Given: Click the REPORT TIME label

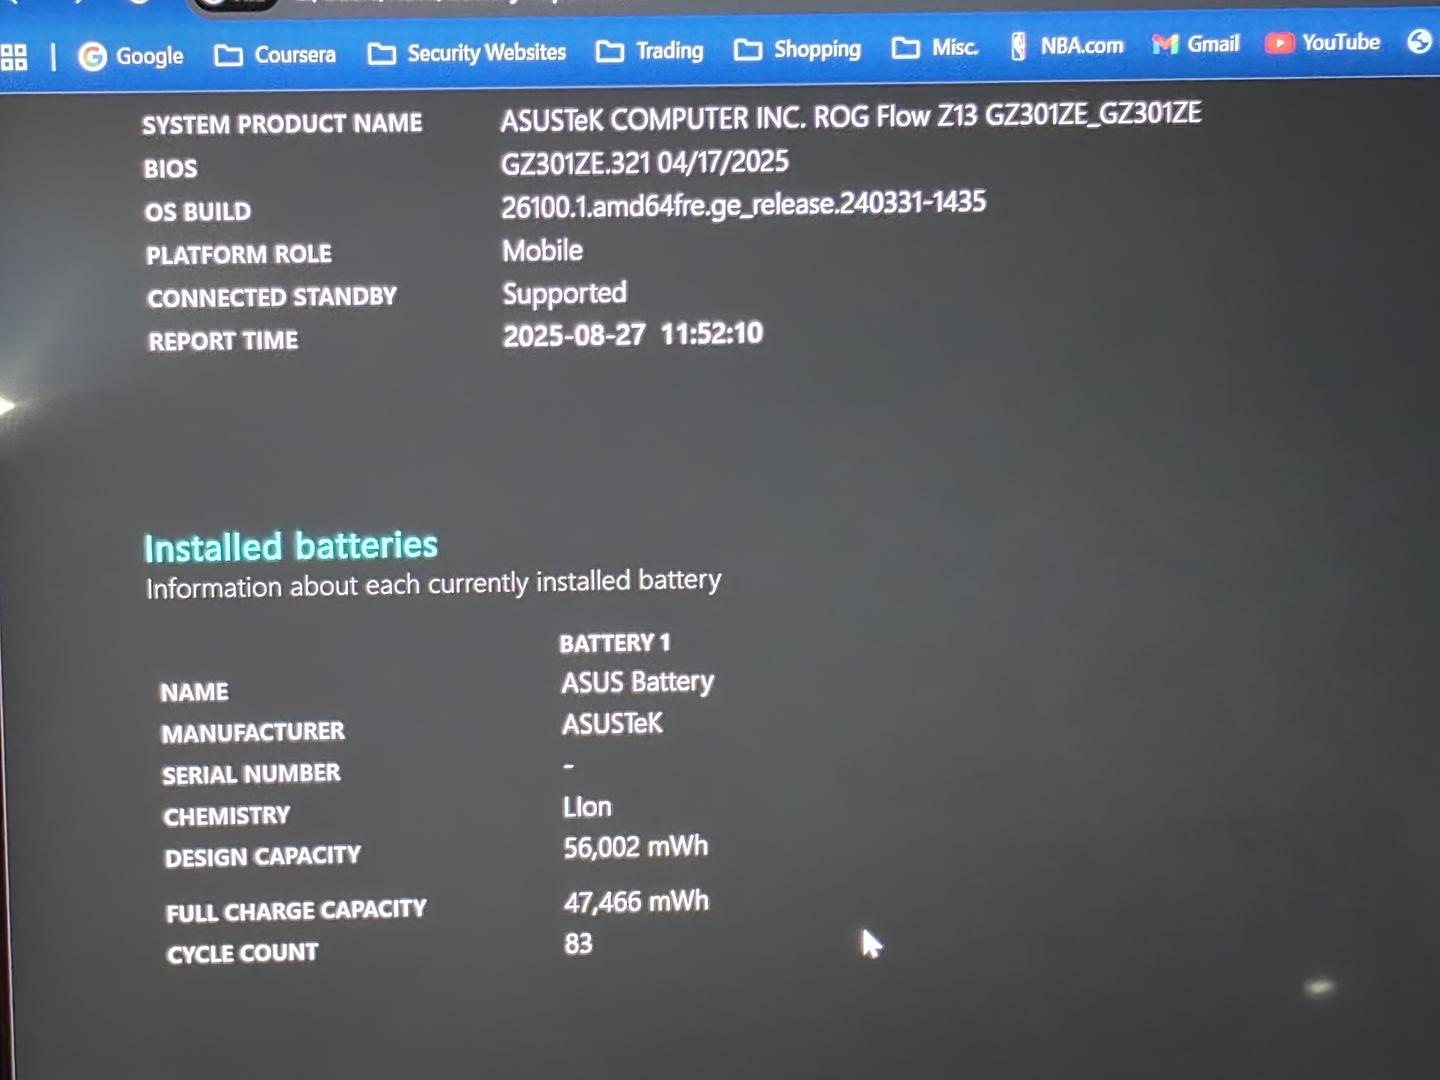Looking at the screenshot, I should pyautogui.click(x=223, y=341).
